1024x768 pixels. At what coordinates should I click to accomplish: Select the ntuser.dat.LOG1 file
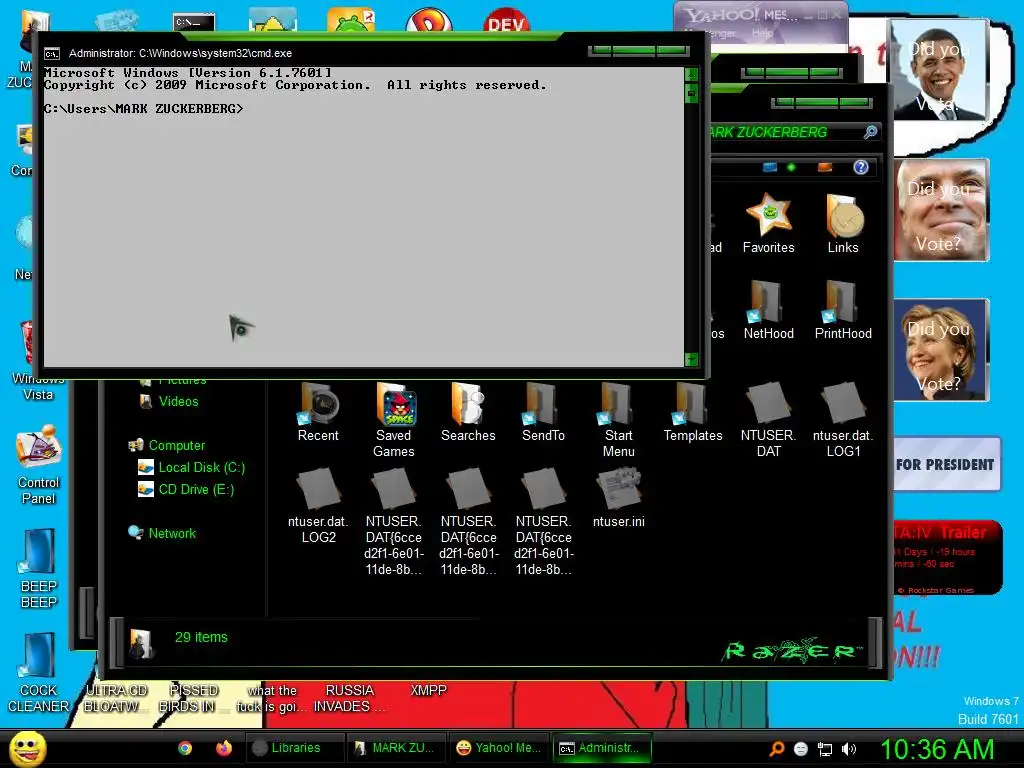(843, 420)
